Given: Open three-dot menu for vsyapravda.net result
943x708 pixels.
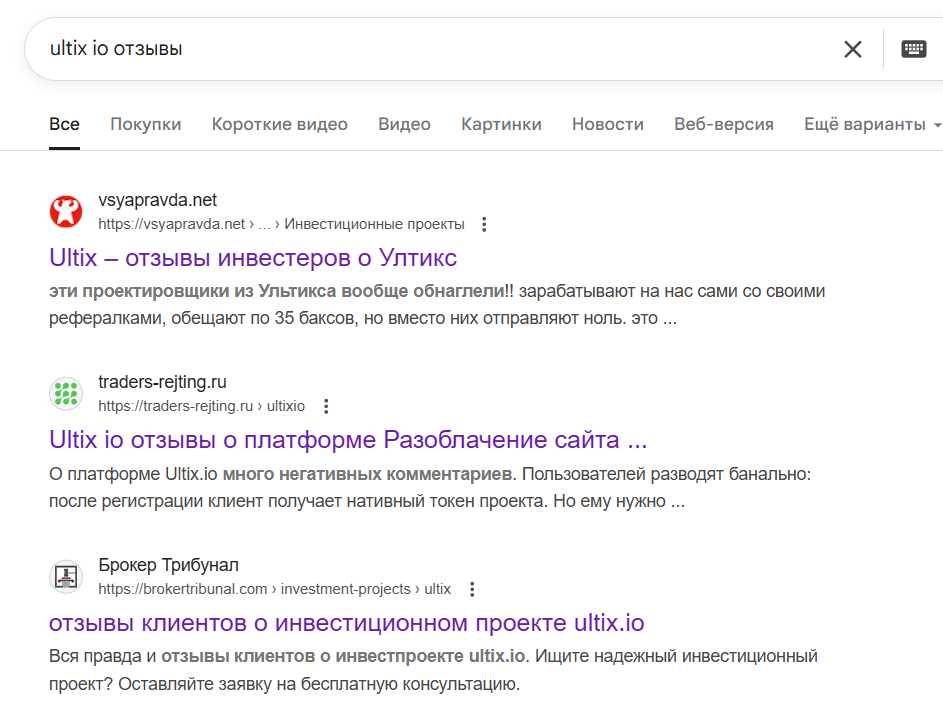Looking at the screenshot, I should coord(484,224).
